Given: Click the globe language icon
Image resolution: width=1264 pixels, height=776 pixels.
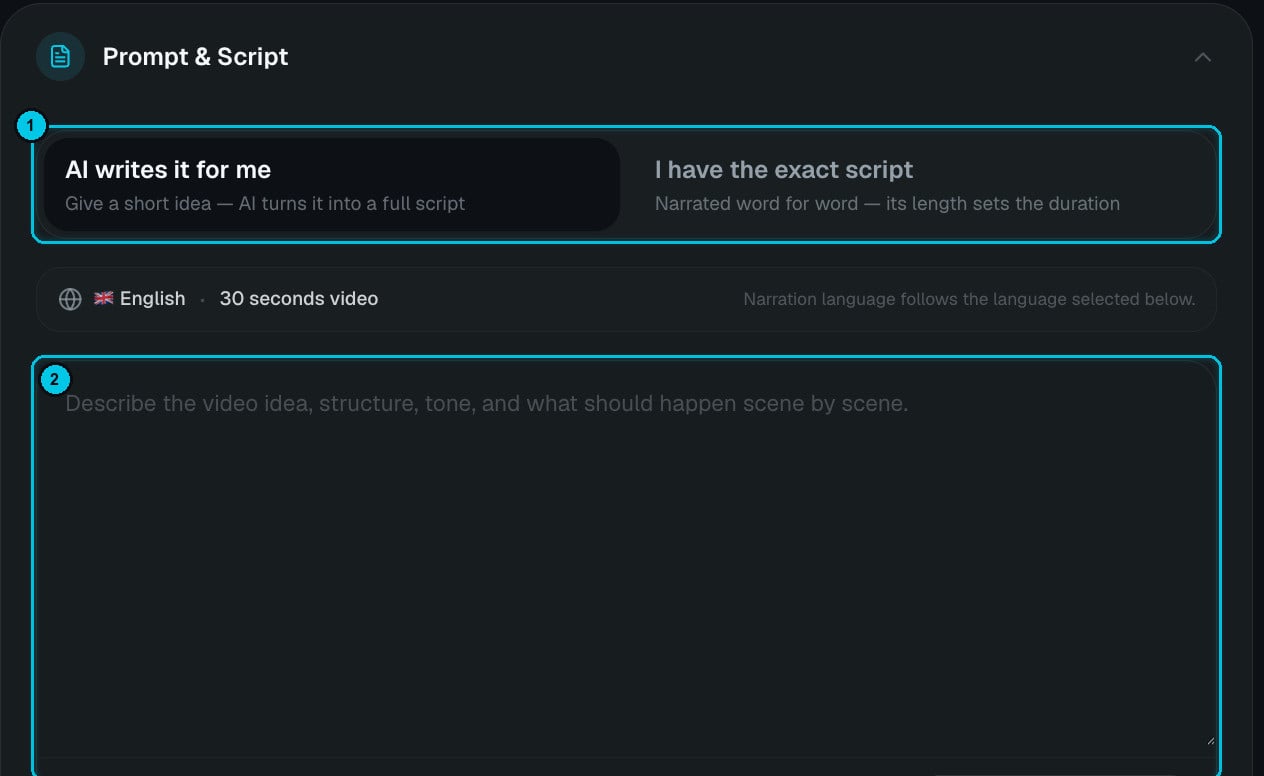Looking at the screenshot, I should [70, 299].
